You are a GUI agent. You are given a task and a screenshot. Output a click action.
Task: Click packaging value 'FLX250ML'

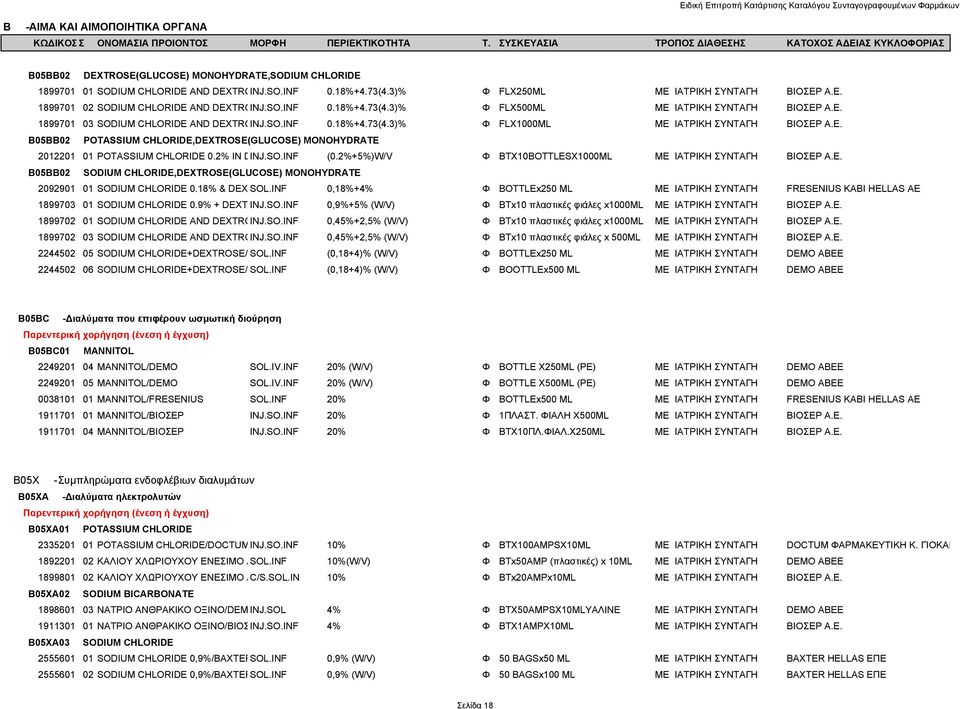(x=522, y=92)
